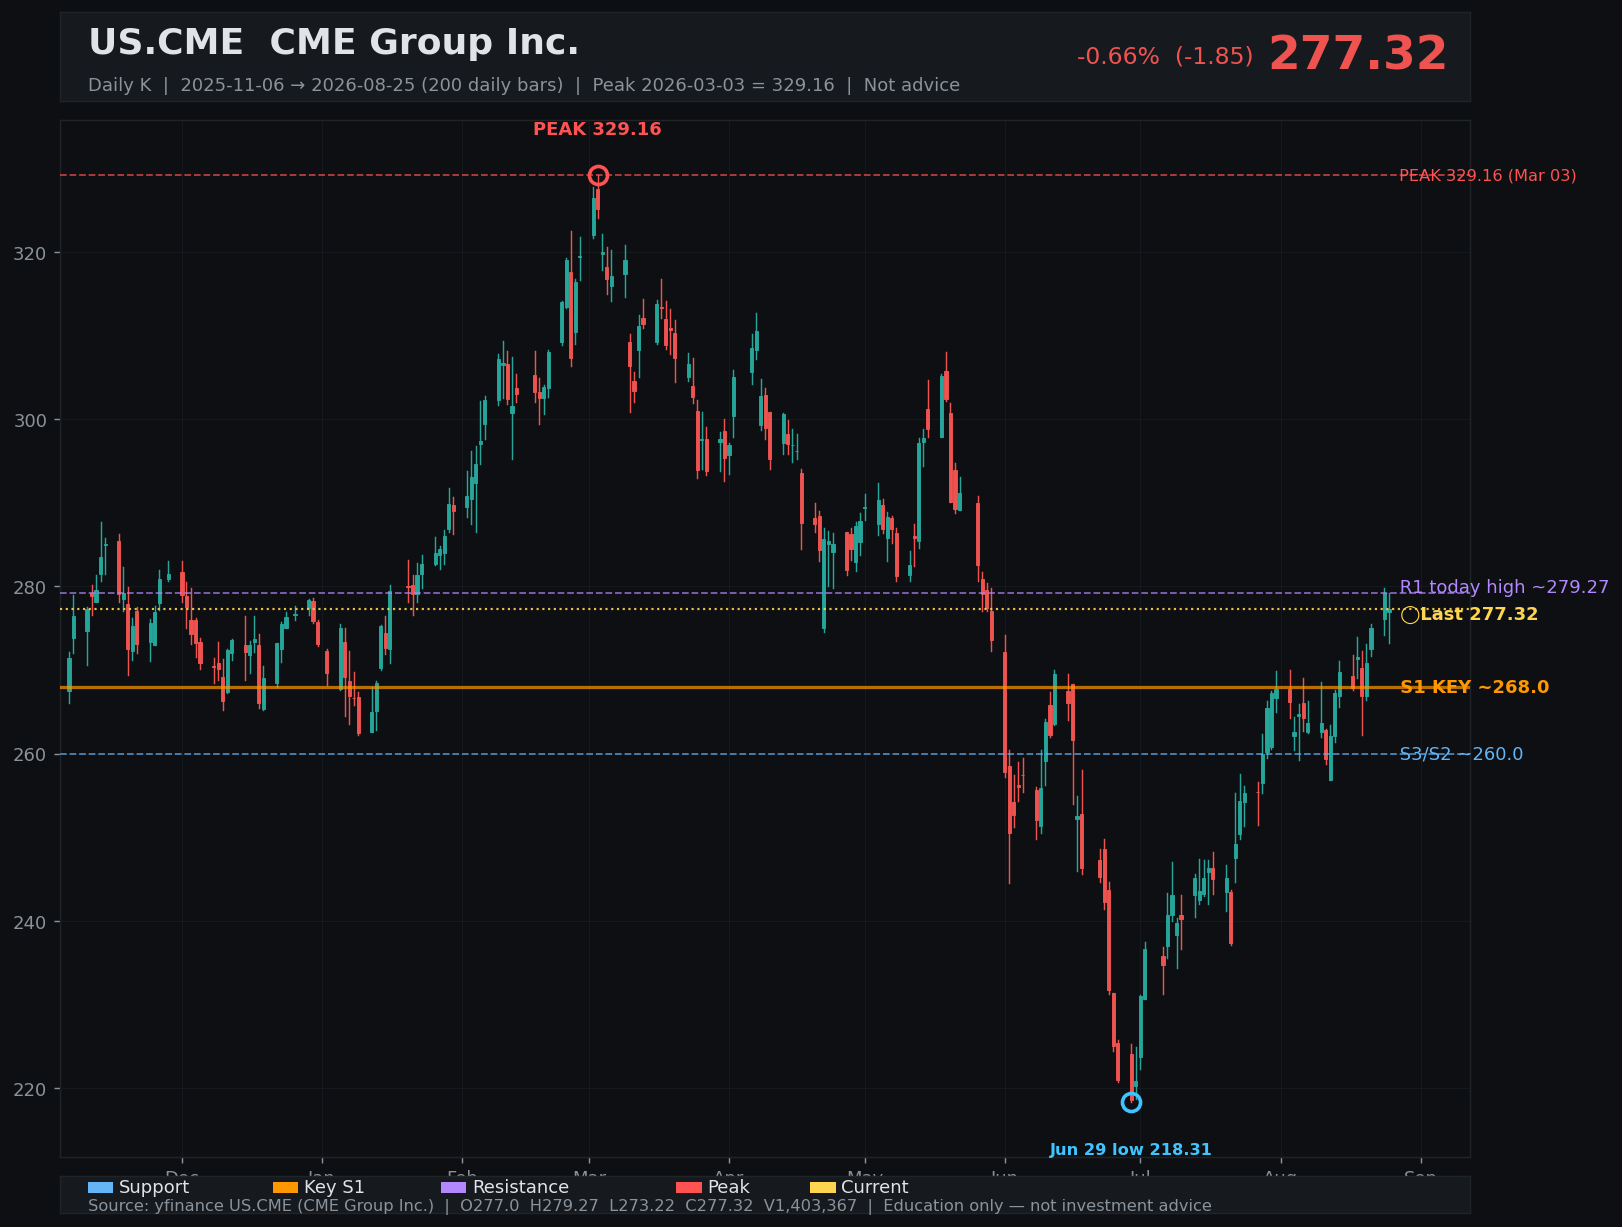
Task: Select the purple Resistance legend swatch
Action: pos(453,1188)
